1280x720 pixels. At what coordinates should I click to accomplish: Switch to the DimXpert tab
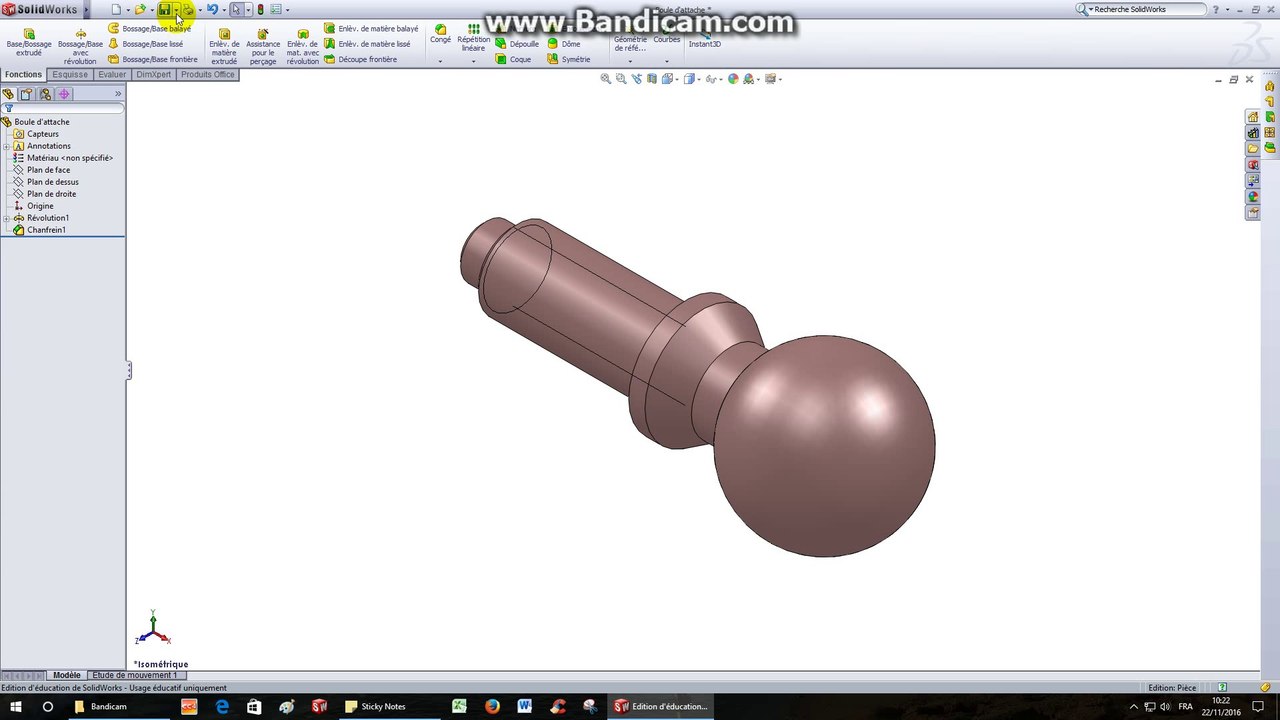coord(154,75)
